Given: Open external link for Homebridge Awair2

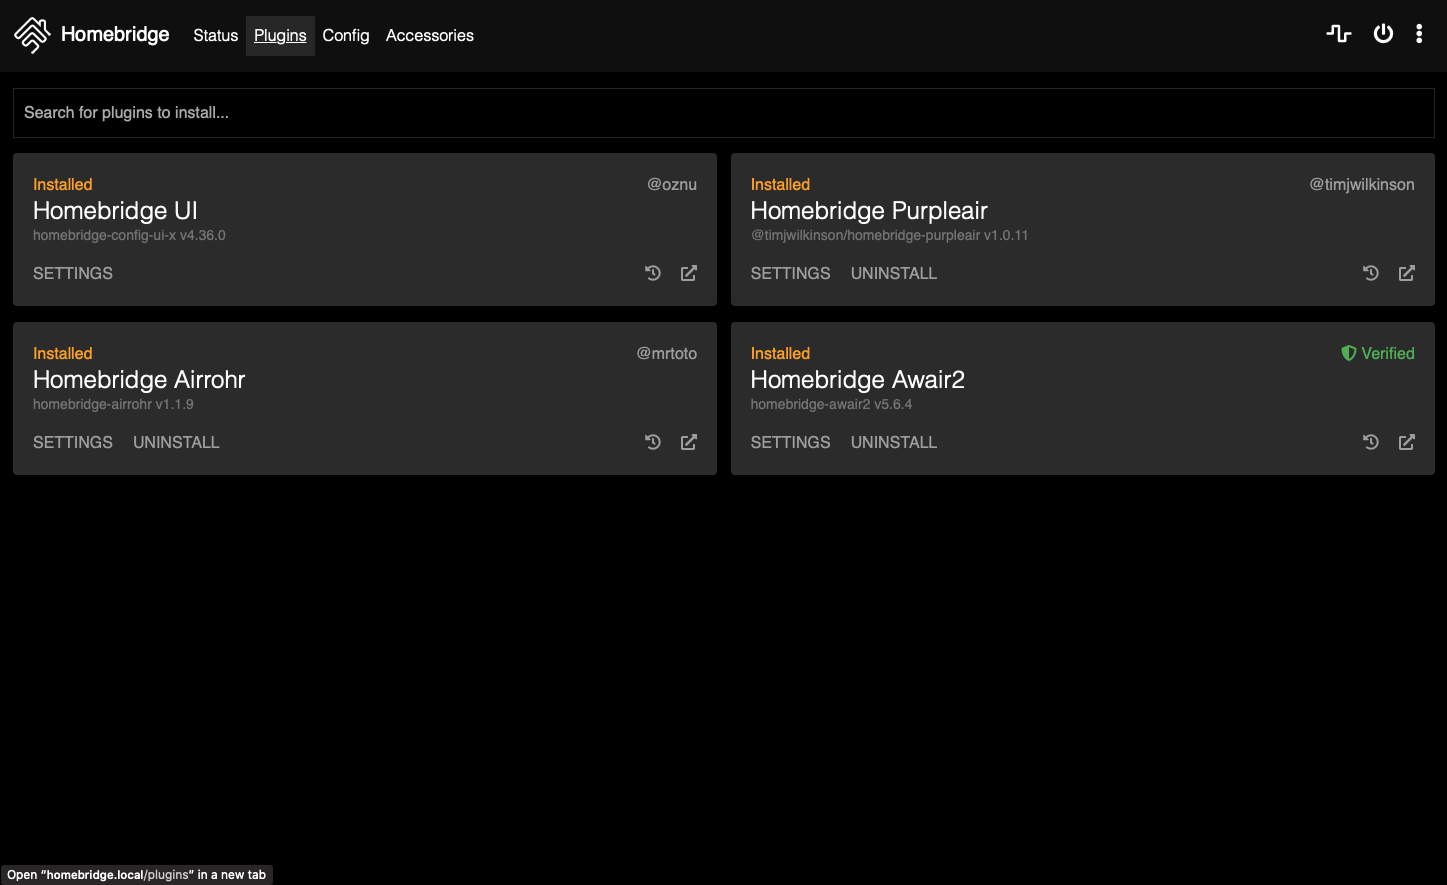Looking at the screenshot, I should 1407,442.
